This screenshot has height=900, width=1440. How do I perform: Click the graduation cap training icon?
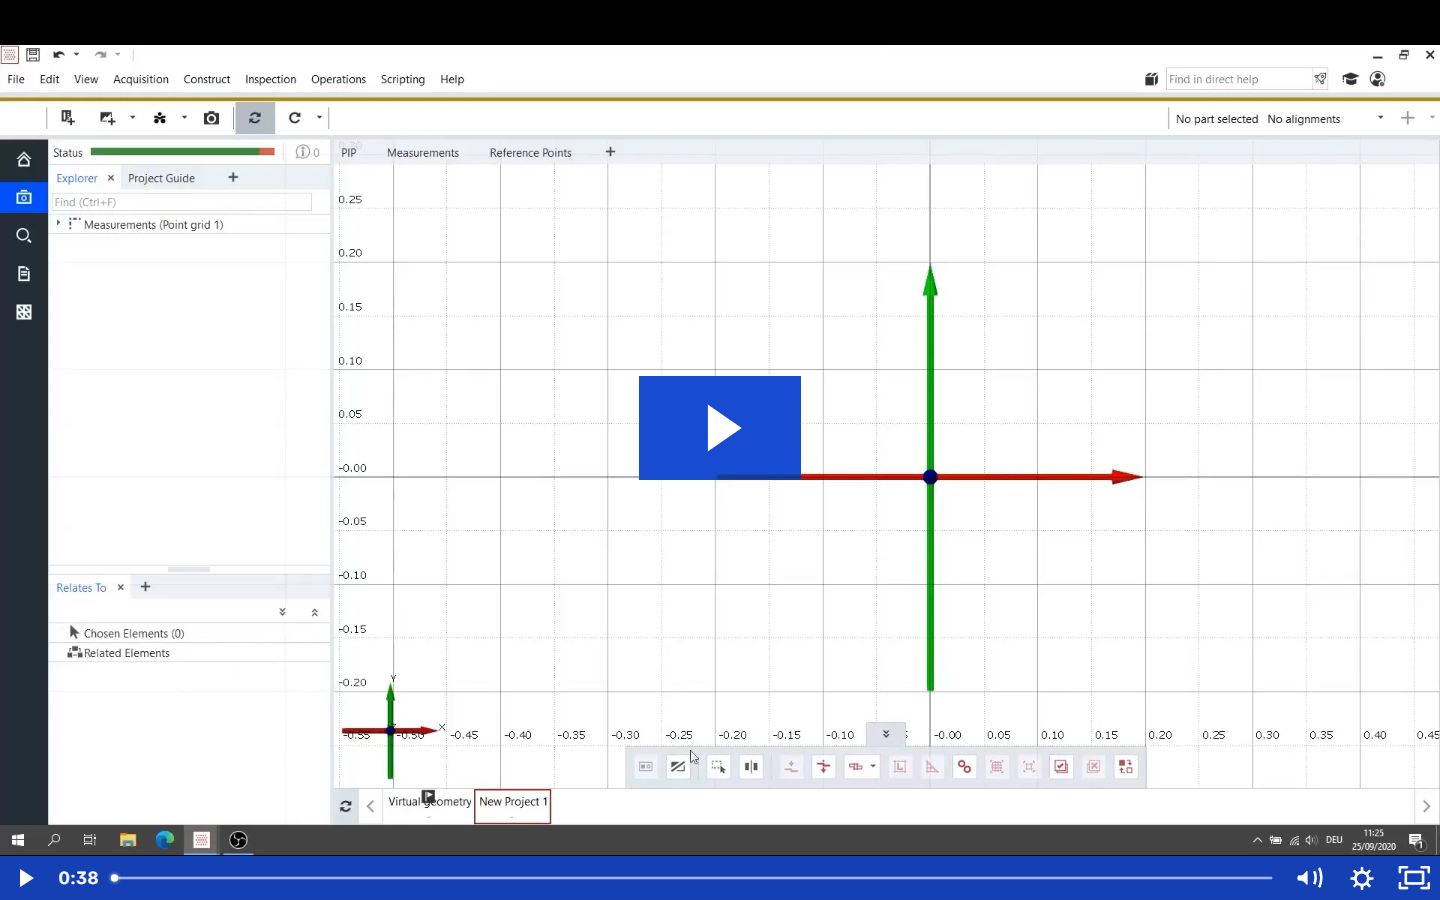click(1350, 79)
